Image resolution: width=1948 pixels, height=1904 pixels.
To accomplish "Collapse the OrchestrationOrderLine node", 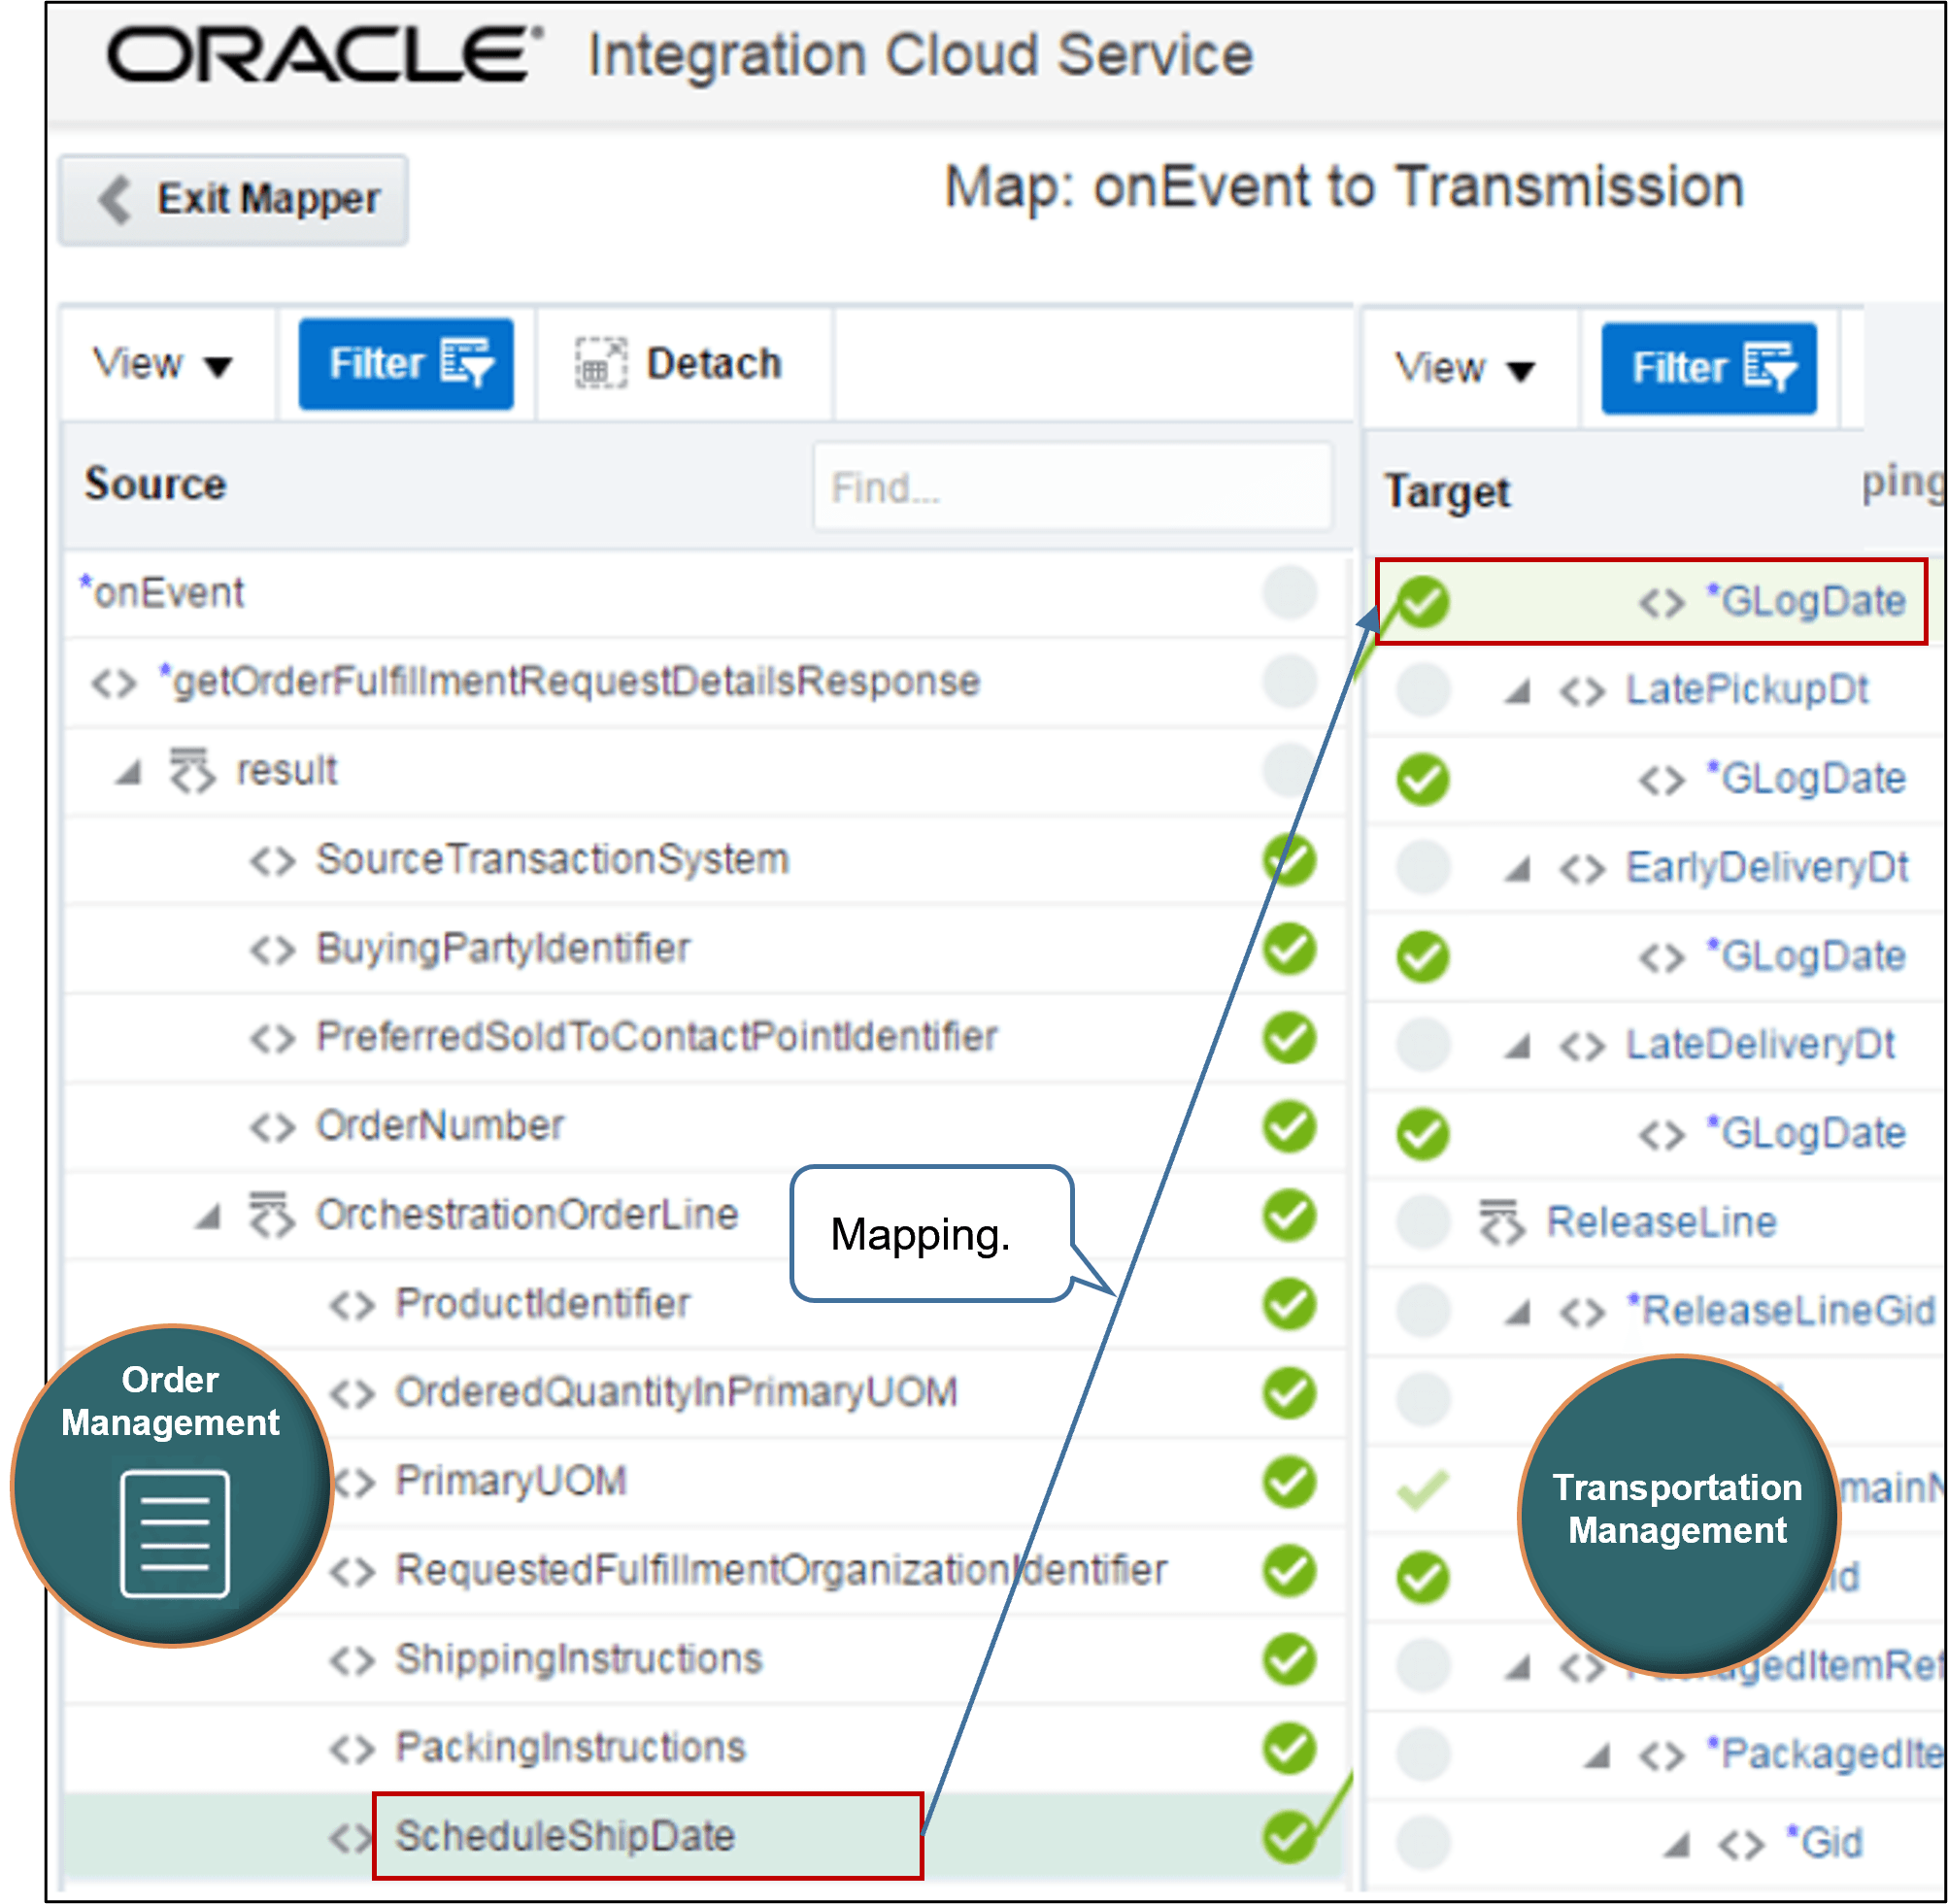I will click(x=208, y=1216).
